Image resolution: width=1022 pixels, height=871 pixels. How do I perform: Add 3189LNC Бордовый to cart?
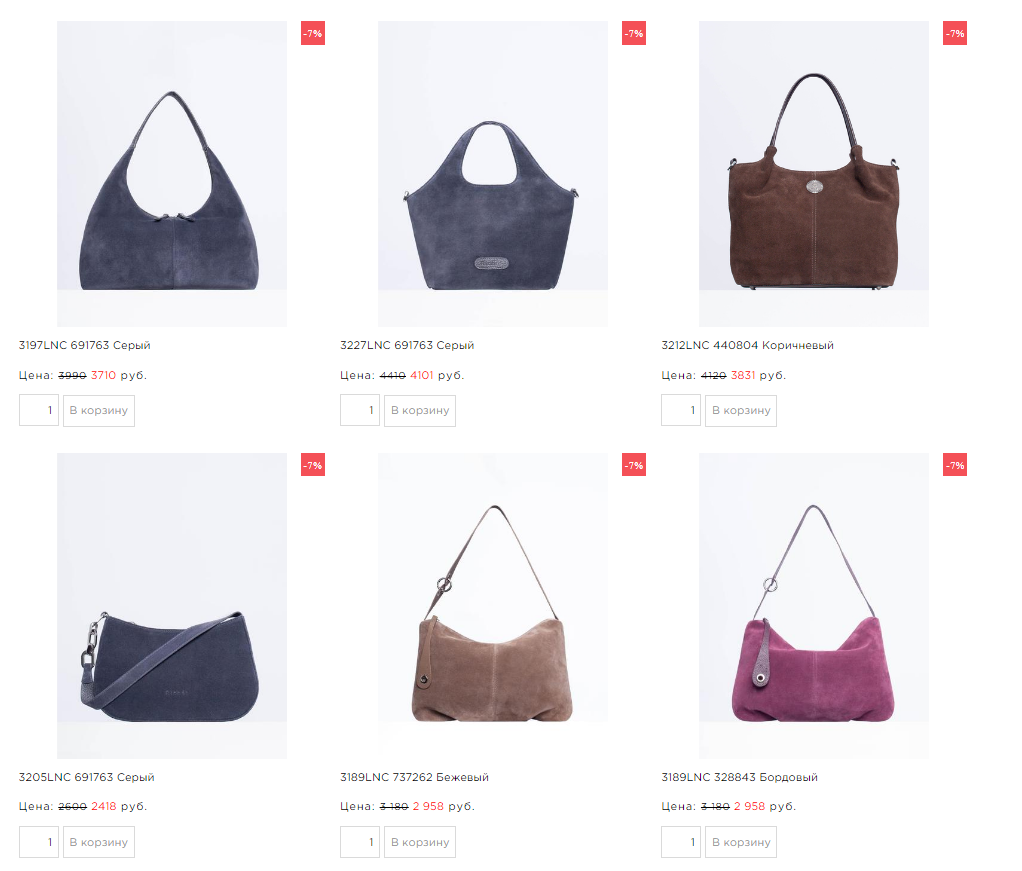point(741,842)
